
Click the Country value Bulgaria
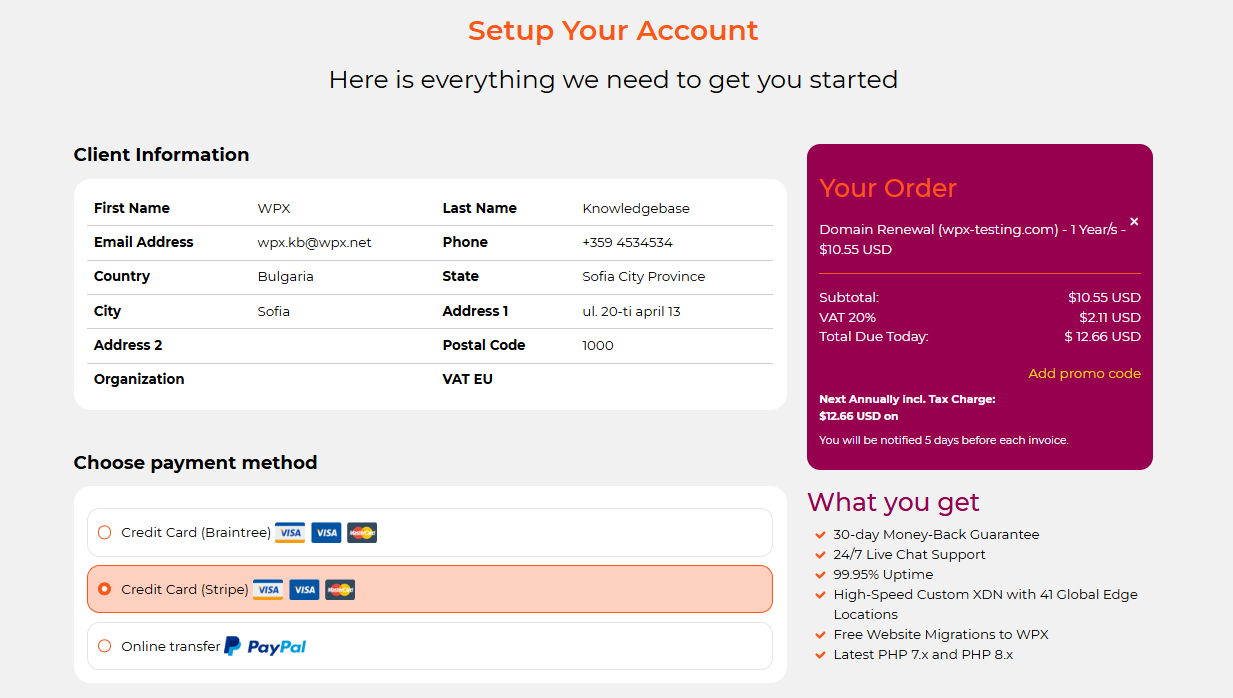point(286,277)
